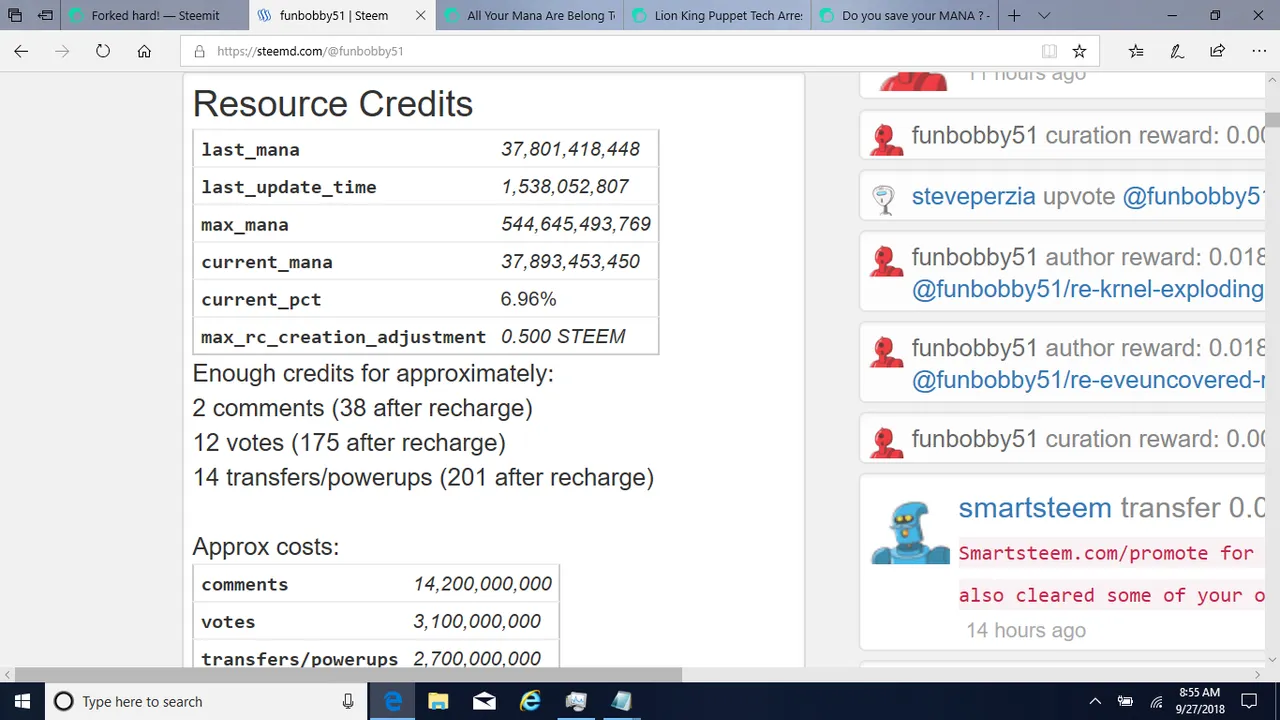
Task: Show hidden system tray icons chevron
Action: point(1095,701)
